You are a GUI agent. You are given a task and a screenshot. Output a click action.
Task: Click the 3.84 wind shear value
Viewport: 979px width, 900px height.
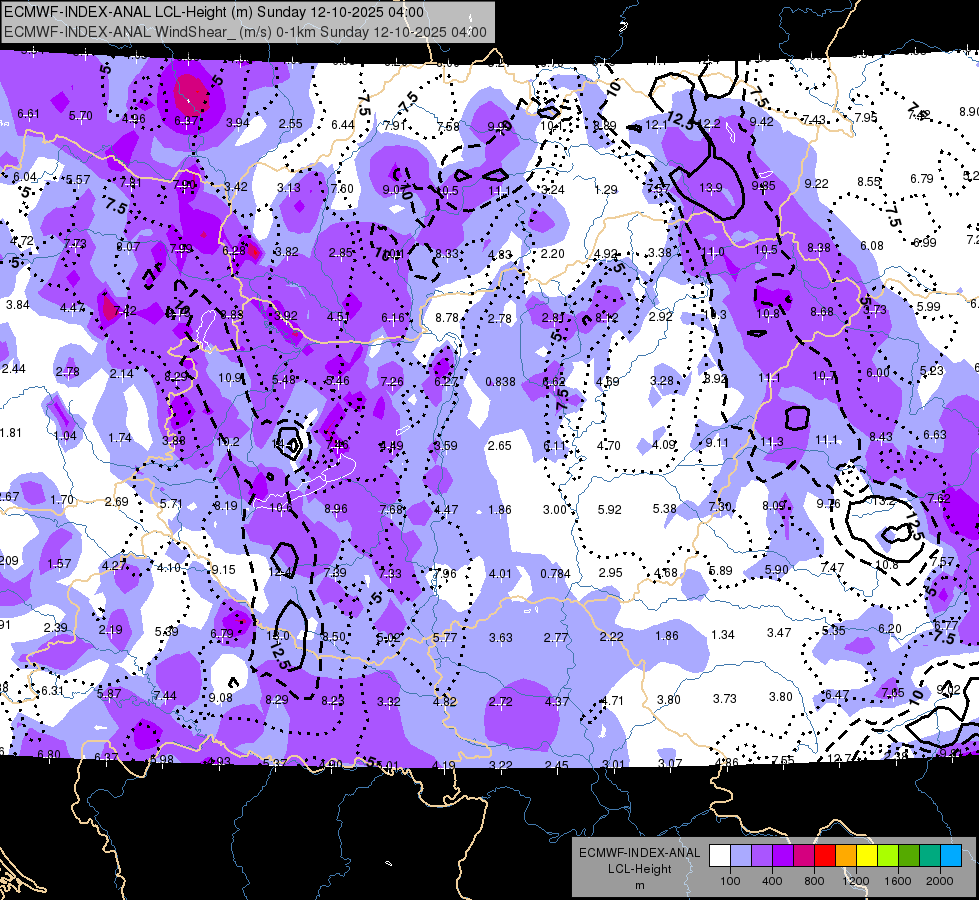[17, 305]
